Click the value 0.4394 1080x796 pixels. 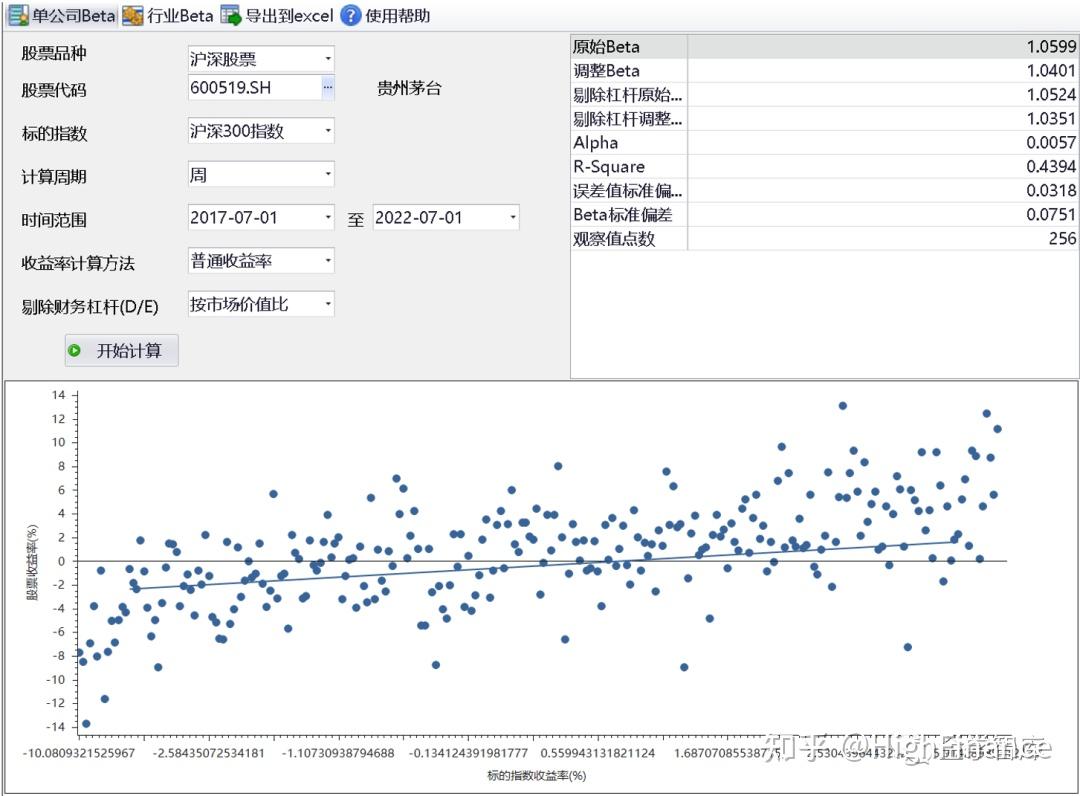(x=1051, y=167)
